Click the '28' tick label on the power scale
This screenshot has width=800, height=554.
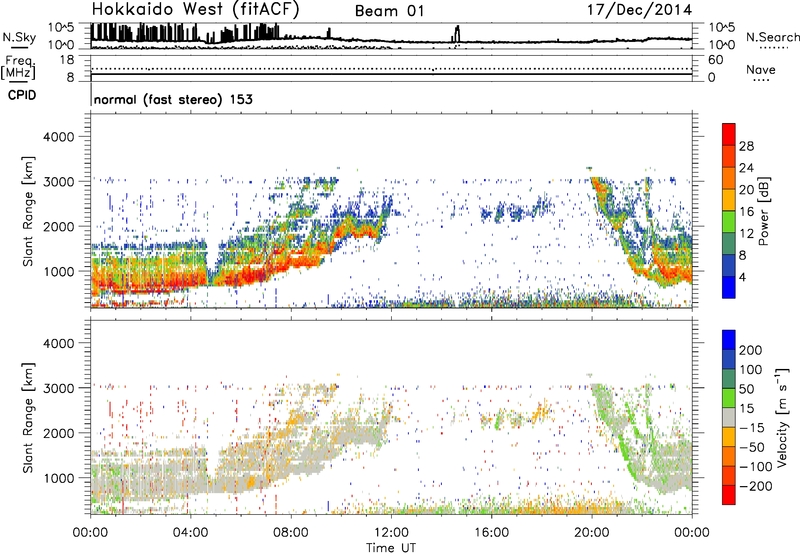(746, 146)
